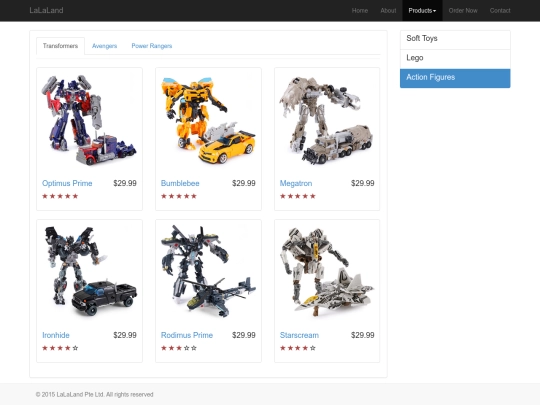This screenshot has height=405, width=540.
Task: Open the Order Now page
Action: (463, 11)
